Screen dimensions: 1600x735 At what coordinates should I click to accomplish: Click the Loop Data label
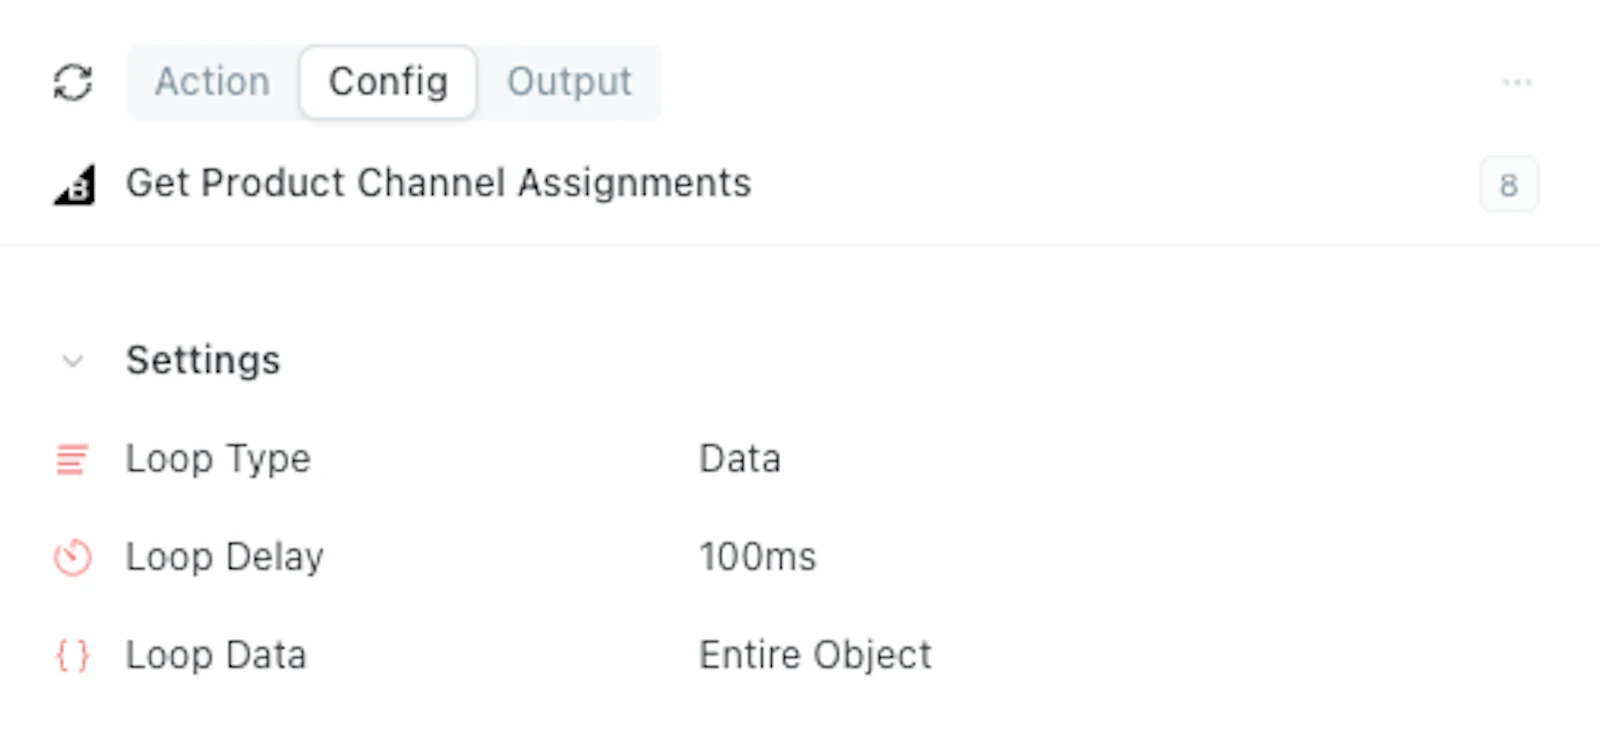coord(216,656)
